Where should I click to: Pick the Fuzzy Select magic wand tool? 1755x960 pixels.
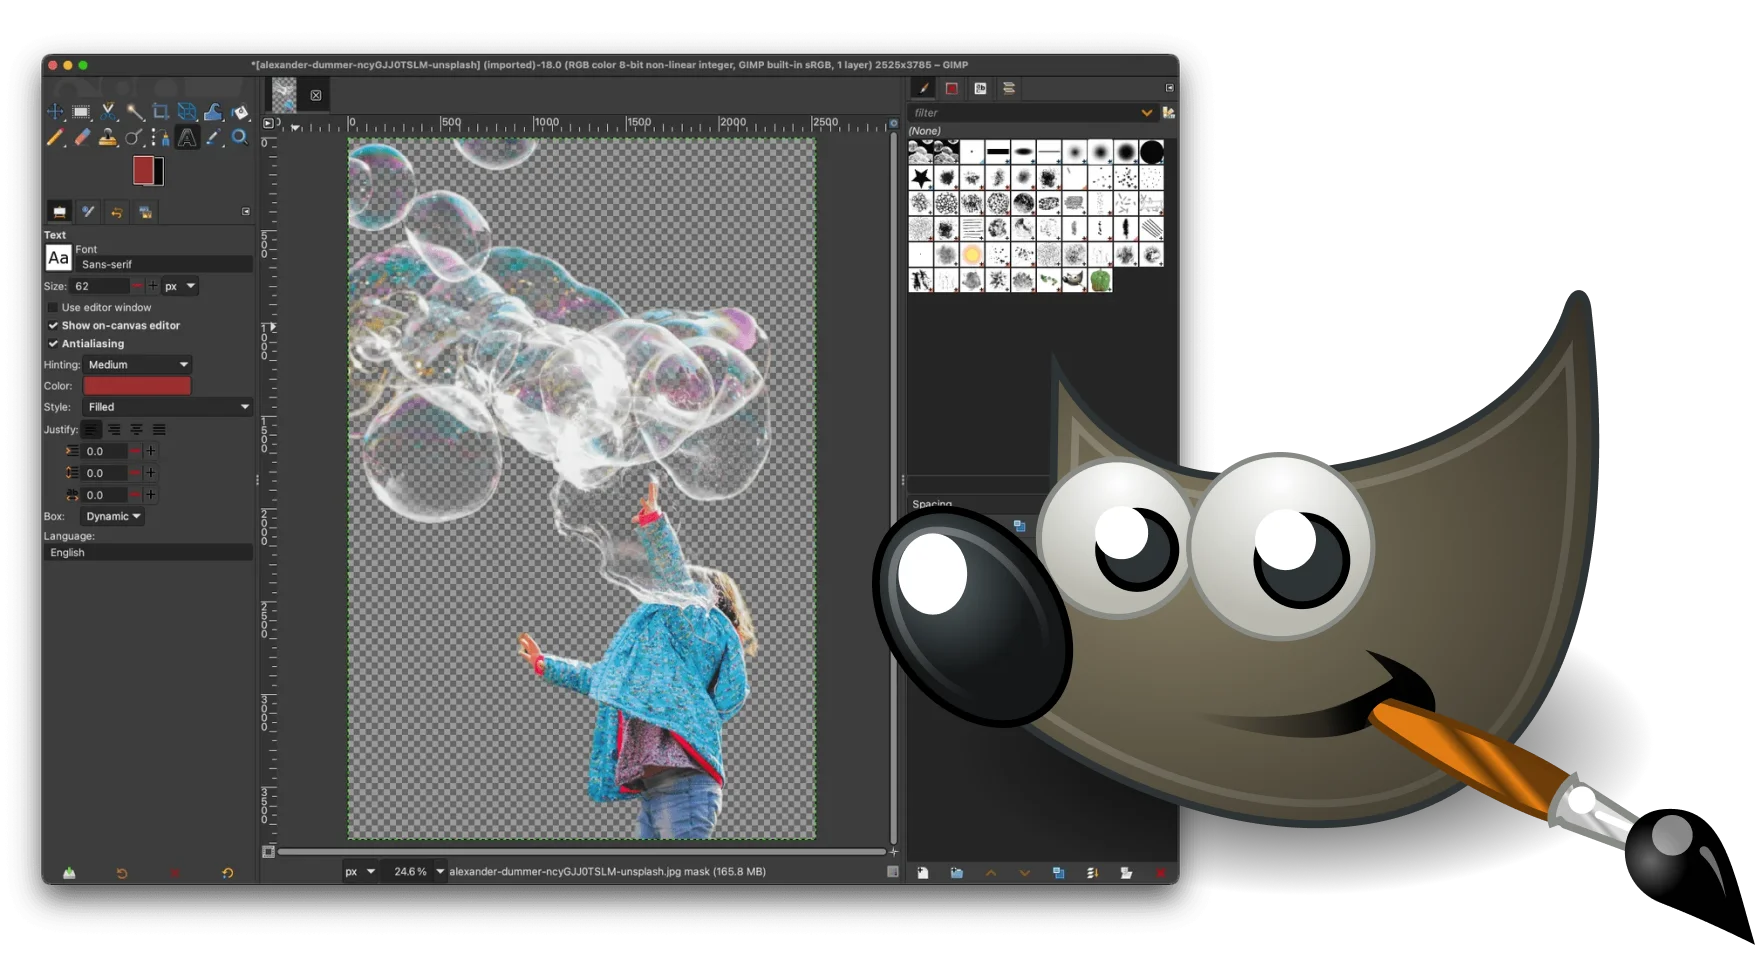coord(135,112)
